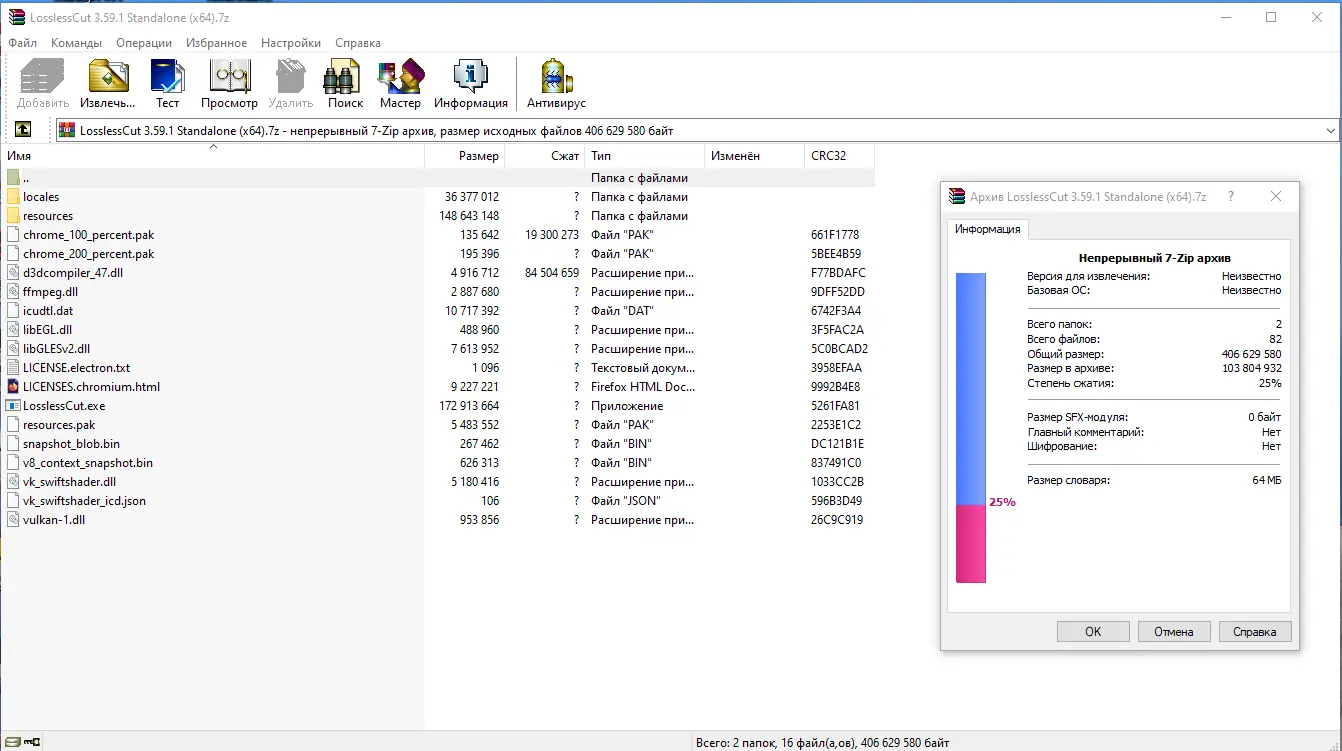Select icudtl.dat file name
This screenshot has width=1342, height=751.
point(48,311)
